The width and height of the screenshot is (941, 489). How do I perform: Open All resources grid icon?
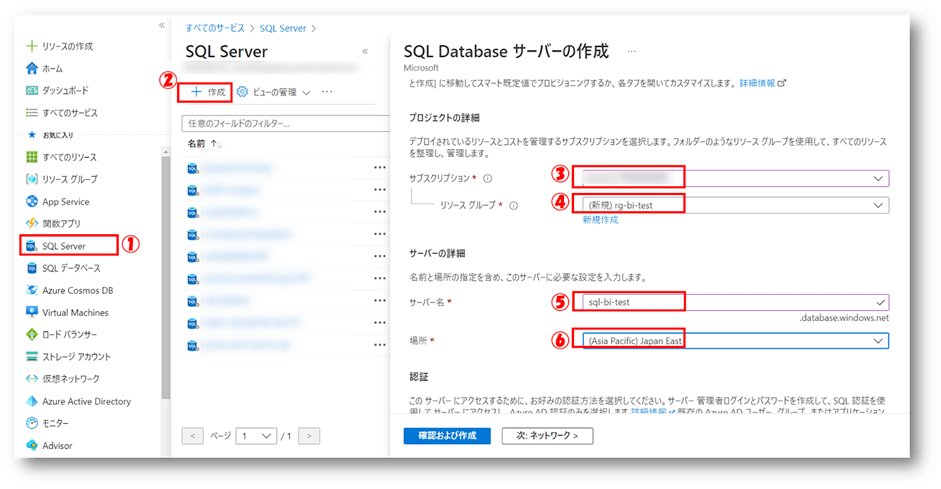click(x=32, y=157)
